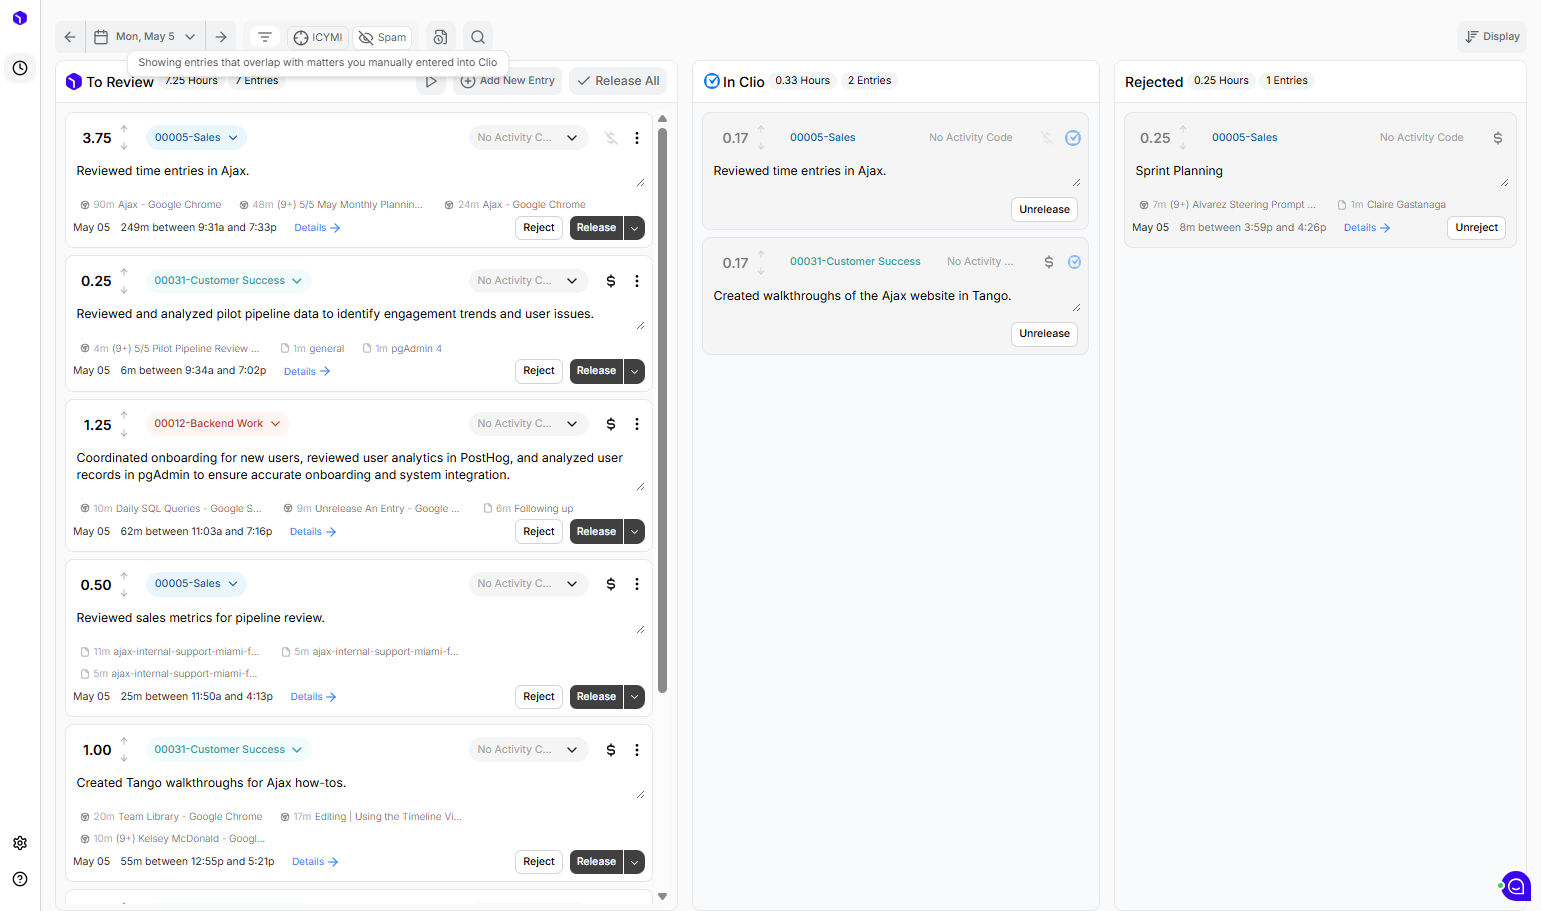
Task: Reject the 1.25 Backend Work entry
Action: click(x=539, y=532)
